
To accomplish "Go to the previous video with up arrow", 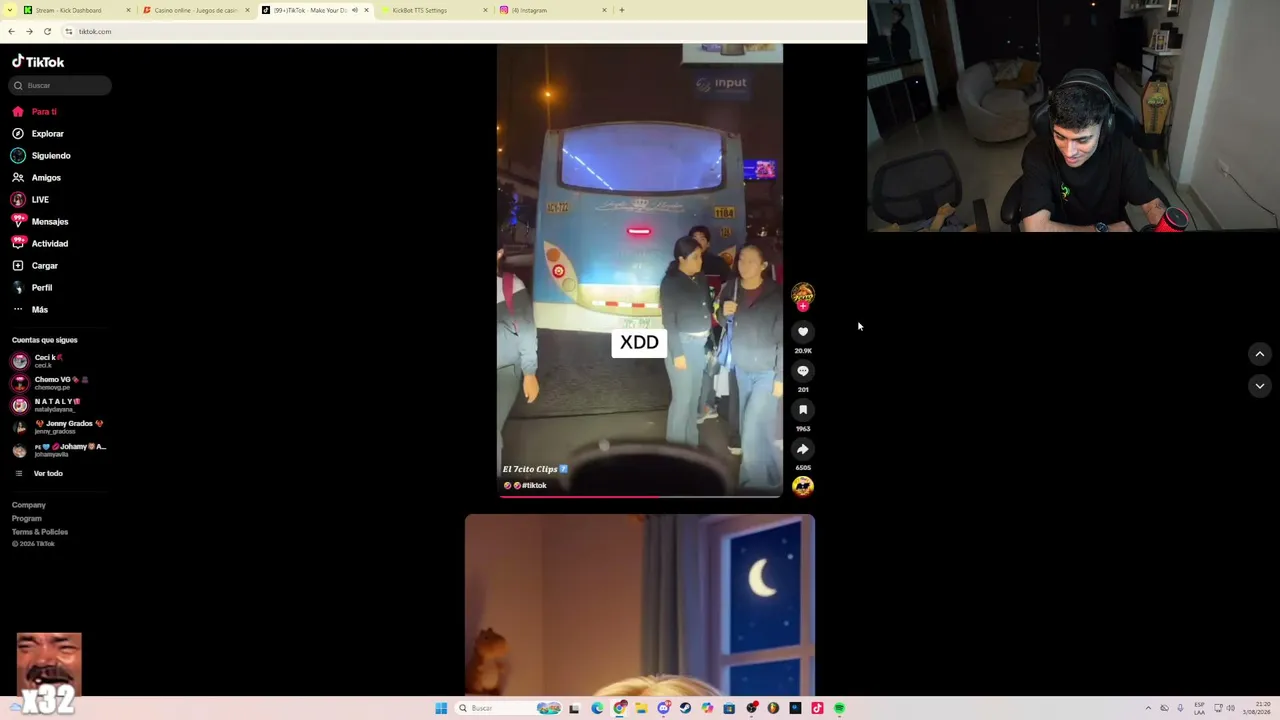I will coord(1260,354).
